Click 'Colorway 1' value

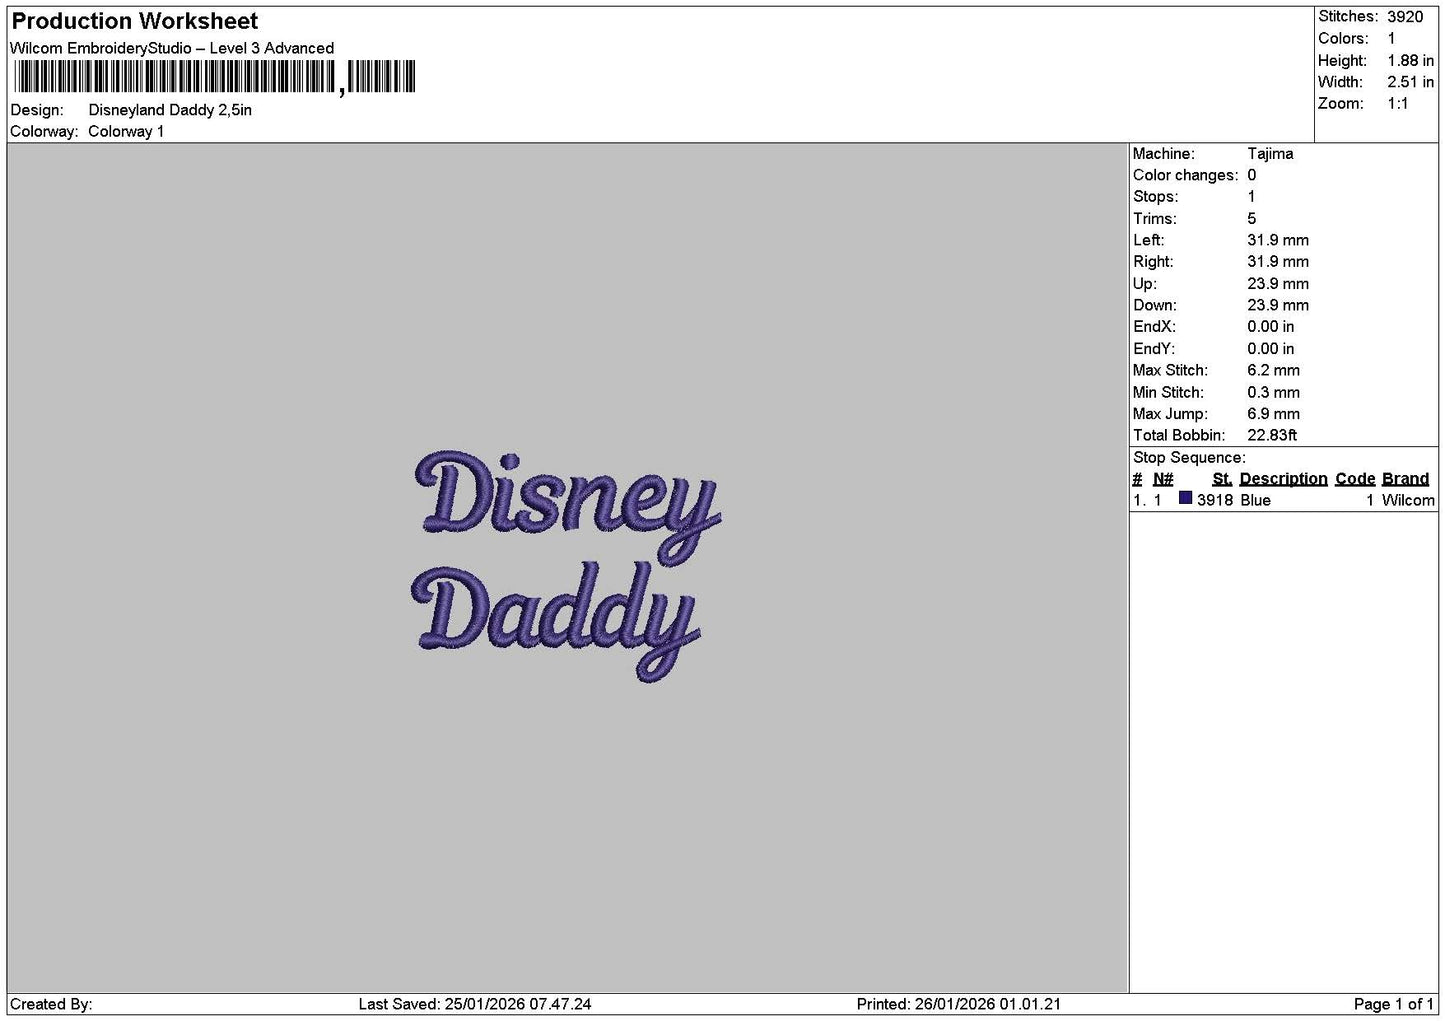pos(126,131)
